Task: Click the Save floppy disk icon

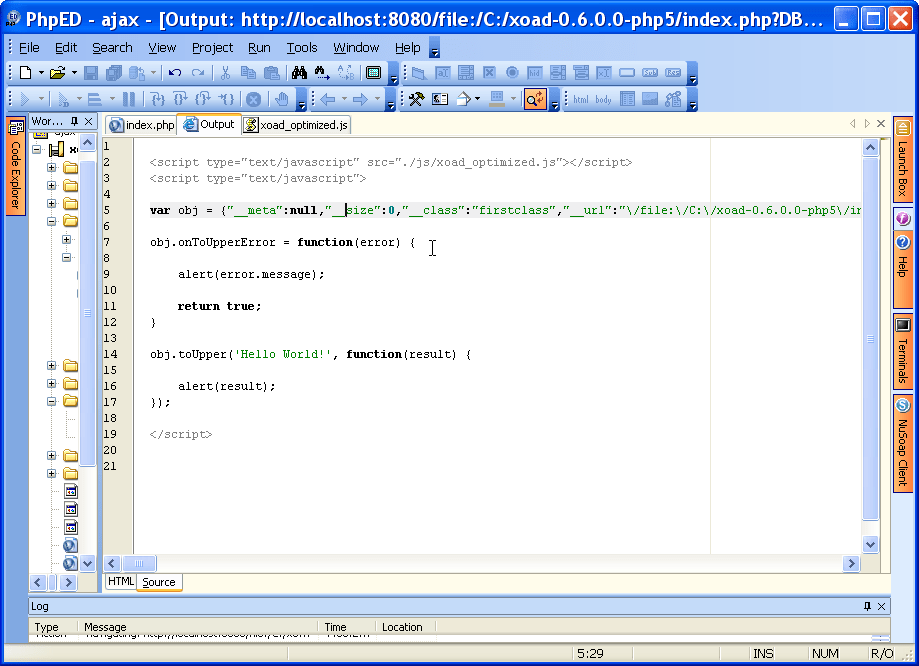Action: (91, 73)
